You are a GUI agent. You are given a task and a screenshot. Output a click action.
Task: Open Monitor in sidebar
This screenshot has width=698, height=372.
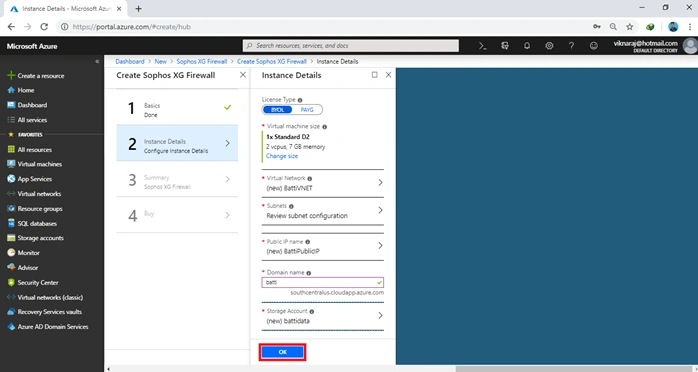coord(24,253)
